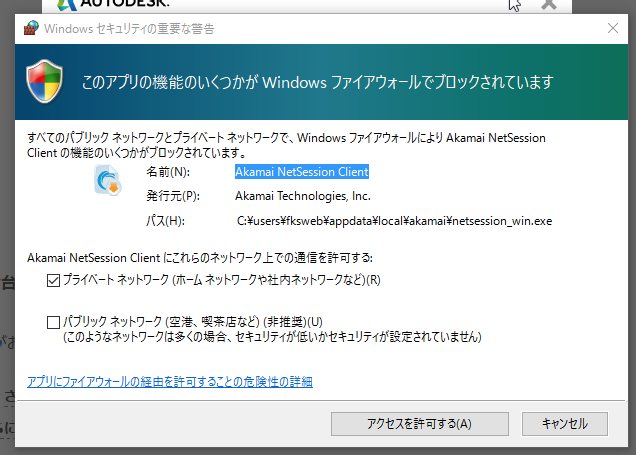Click the dialog title Windows セキュリティの重要な警告
The image size is (636, 455).
129,29
